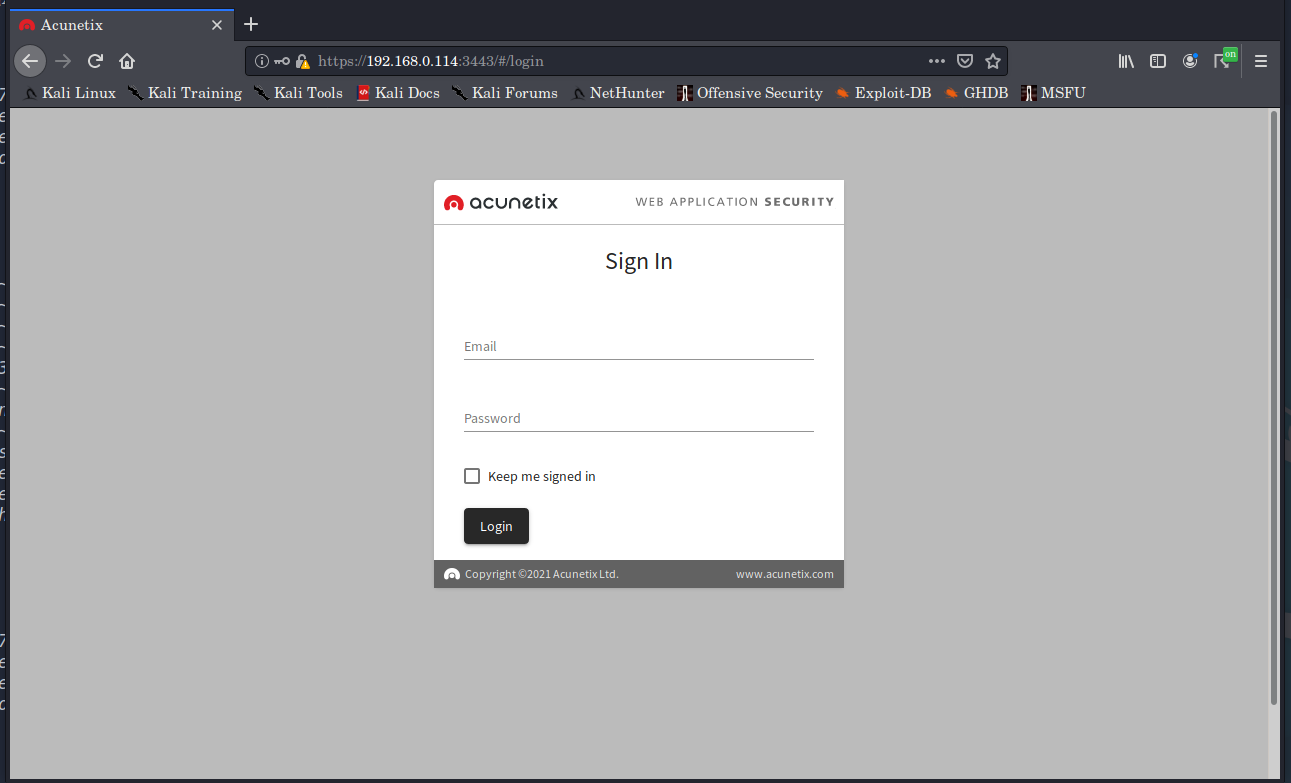The width and height of the screenshot is (1291, 783).
Task: Open the page actions three-dots menu
Action: click(x=937, y=61)
